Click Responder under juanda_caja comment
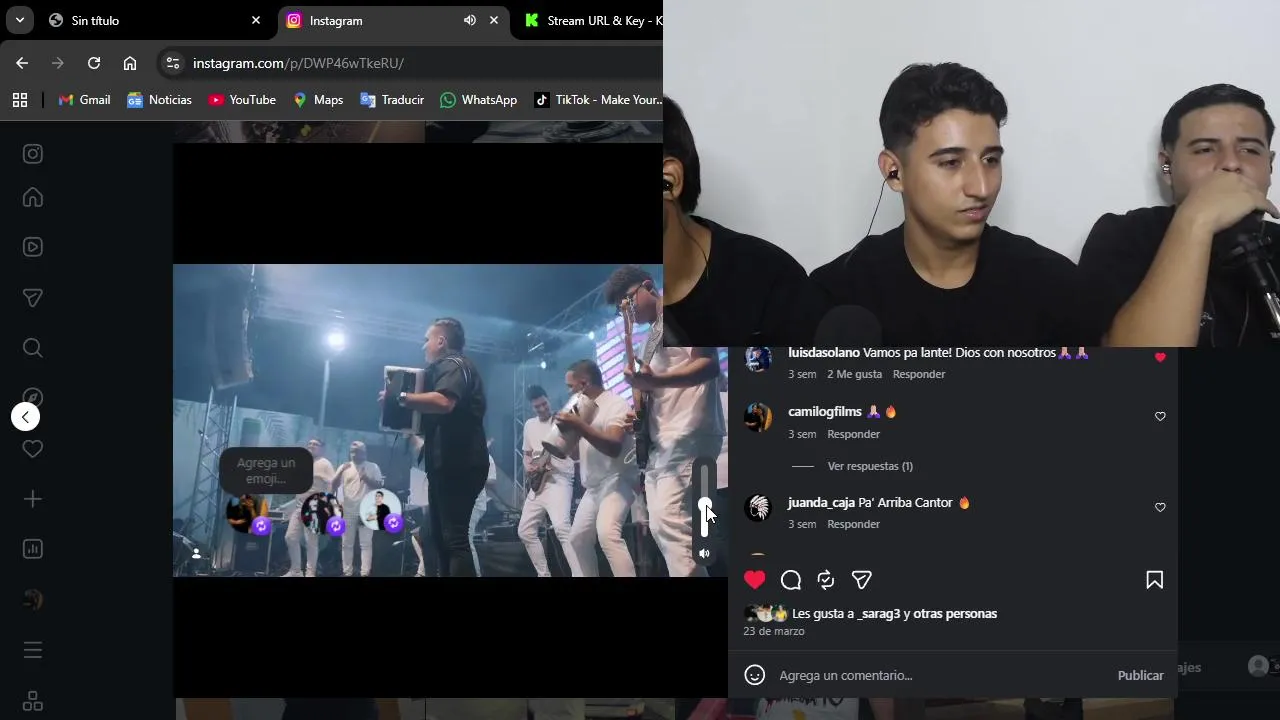This screenshot has height=720, width=1280. pos(853,524)
